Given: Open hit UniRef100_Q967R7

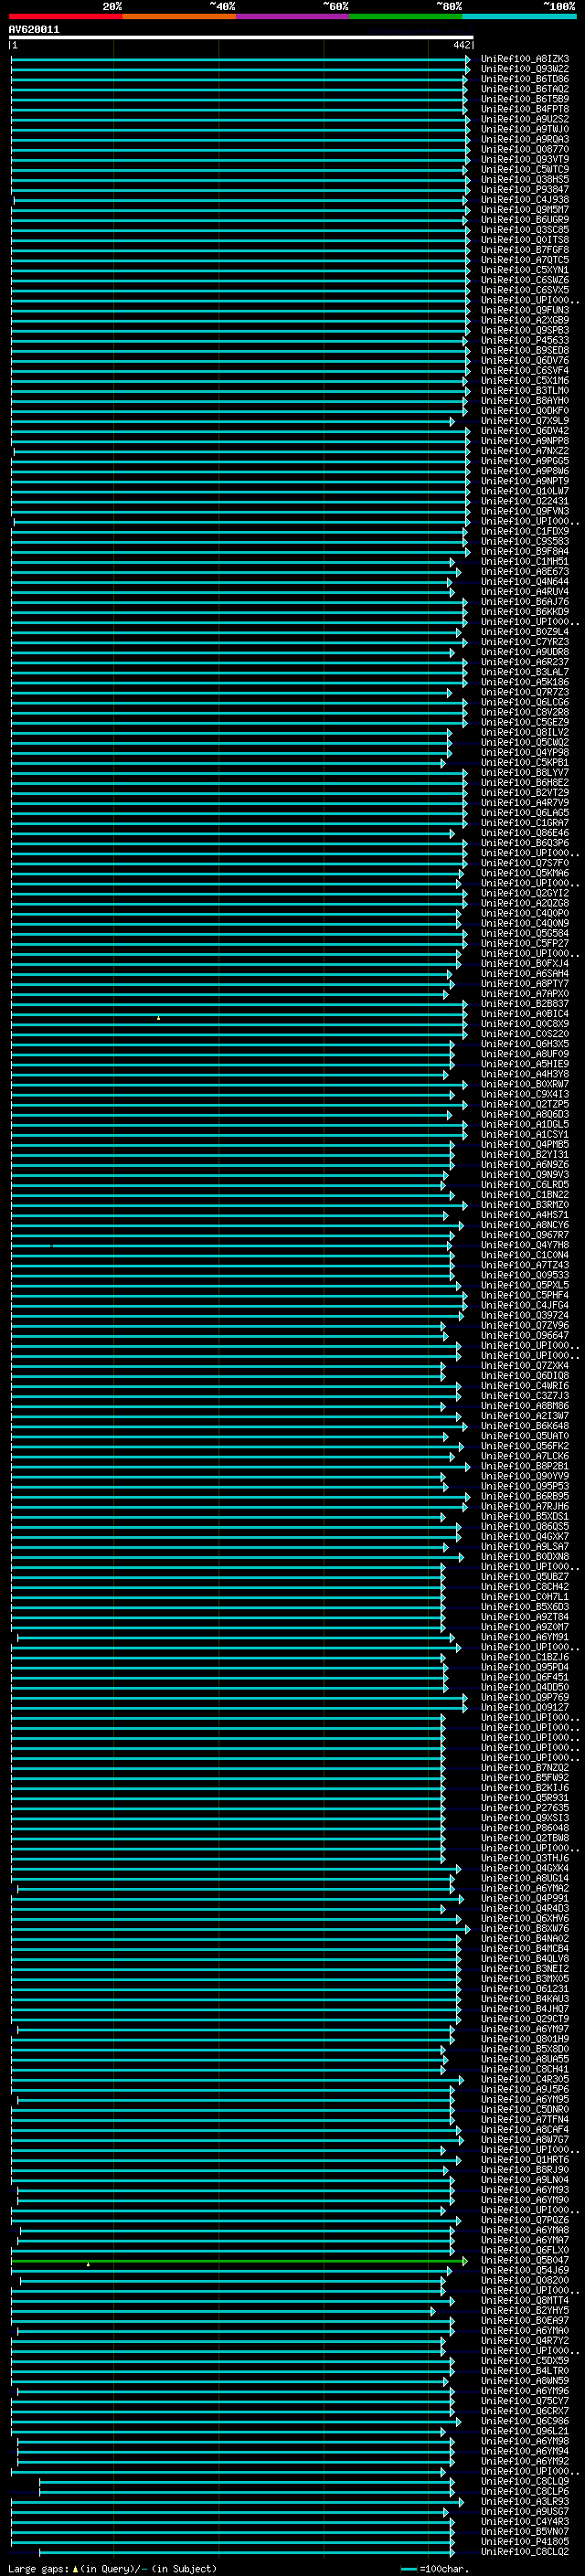Looking at the screenshot, I should coord(525,1235).
